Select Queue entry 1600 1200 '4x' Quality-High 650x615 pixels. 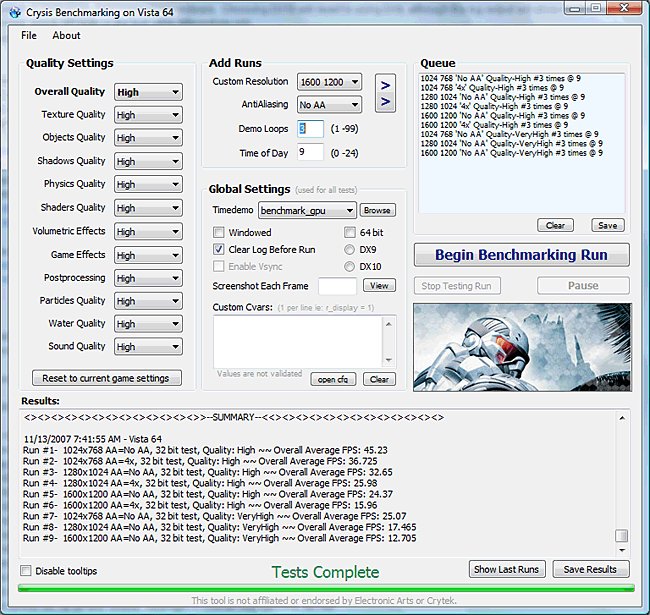point(494,125)
